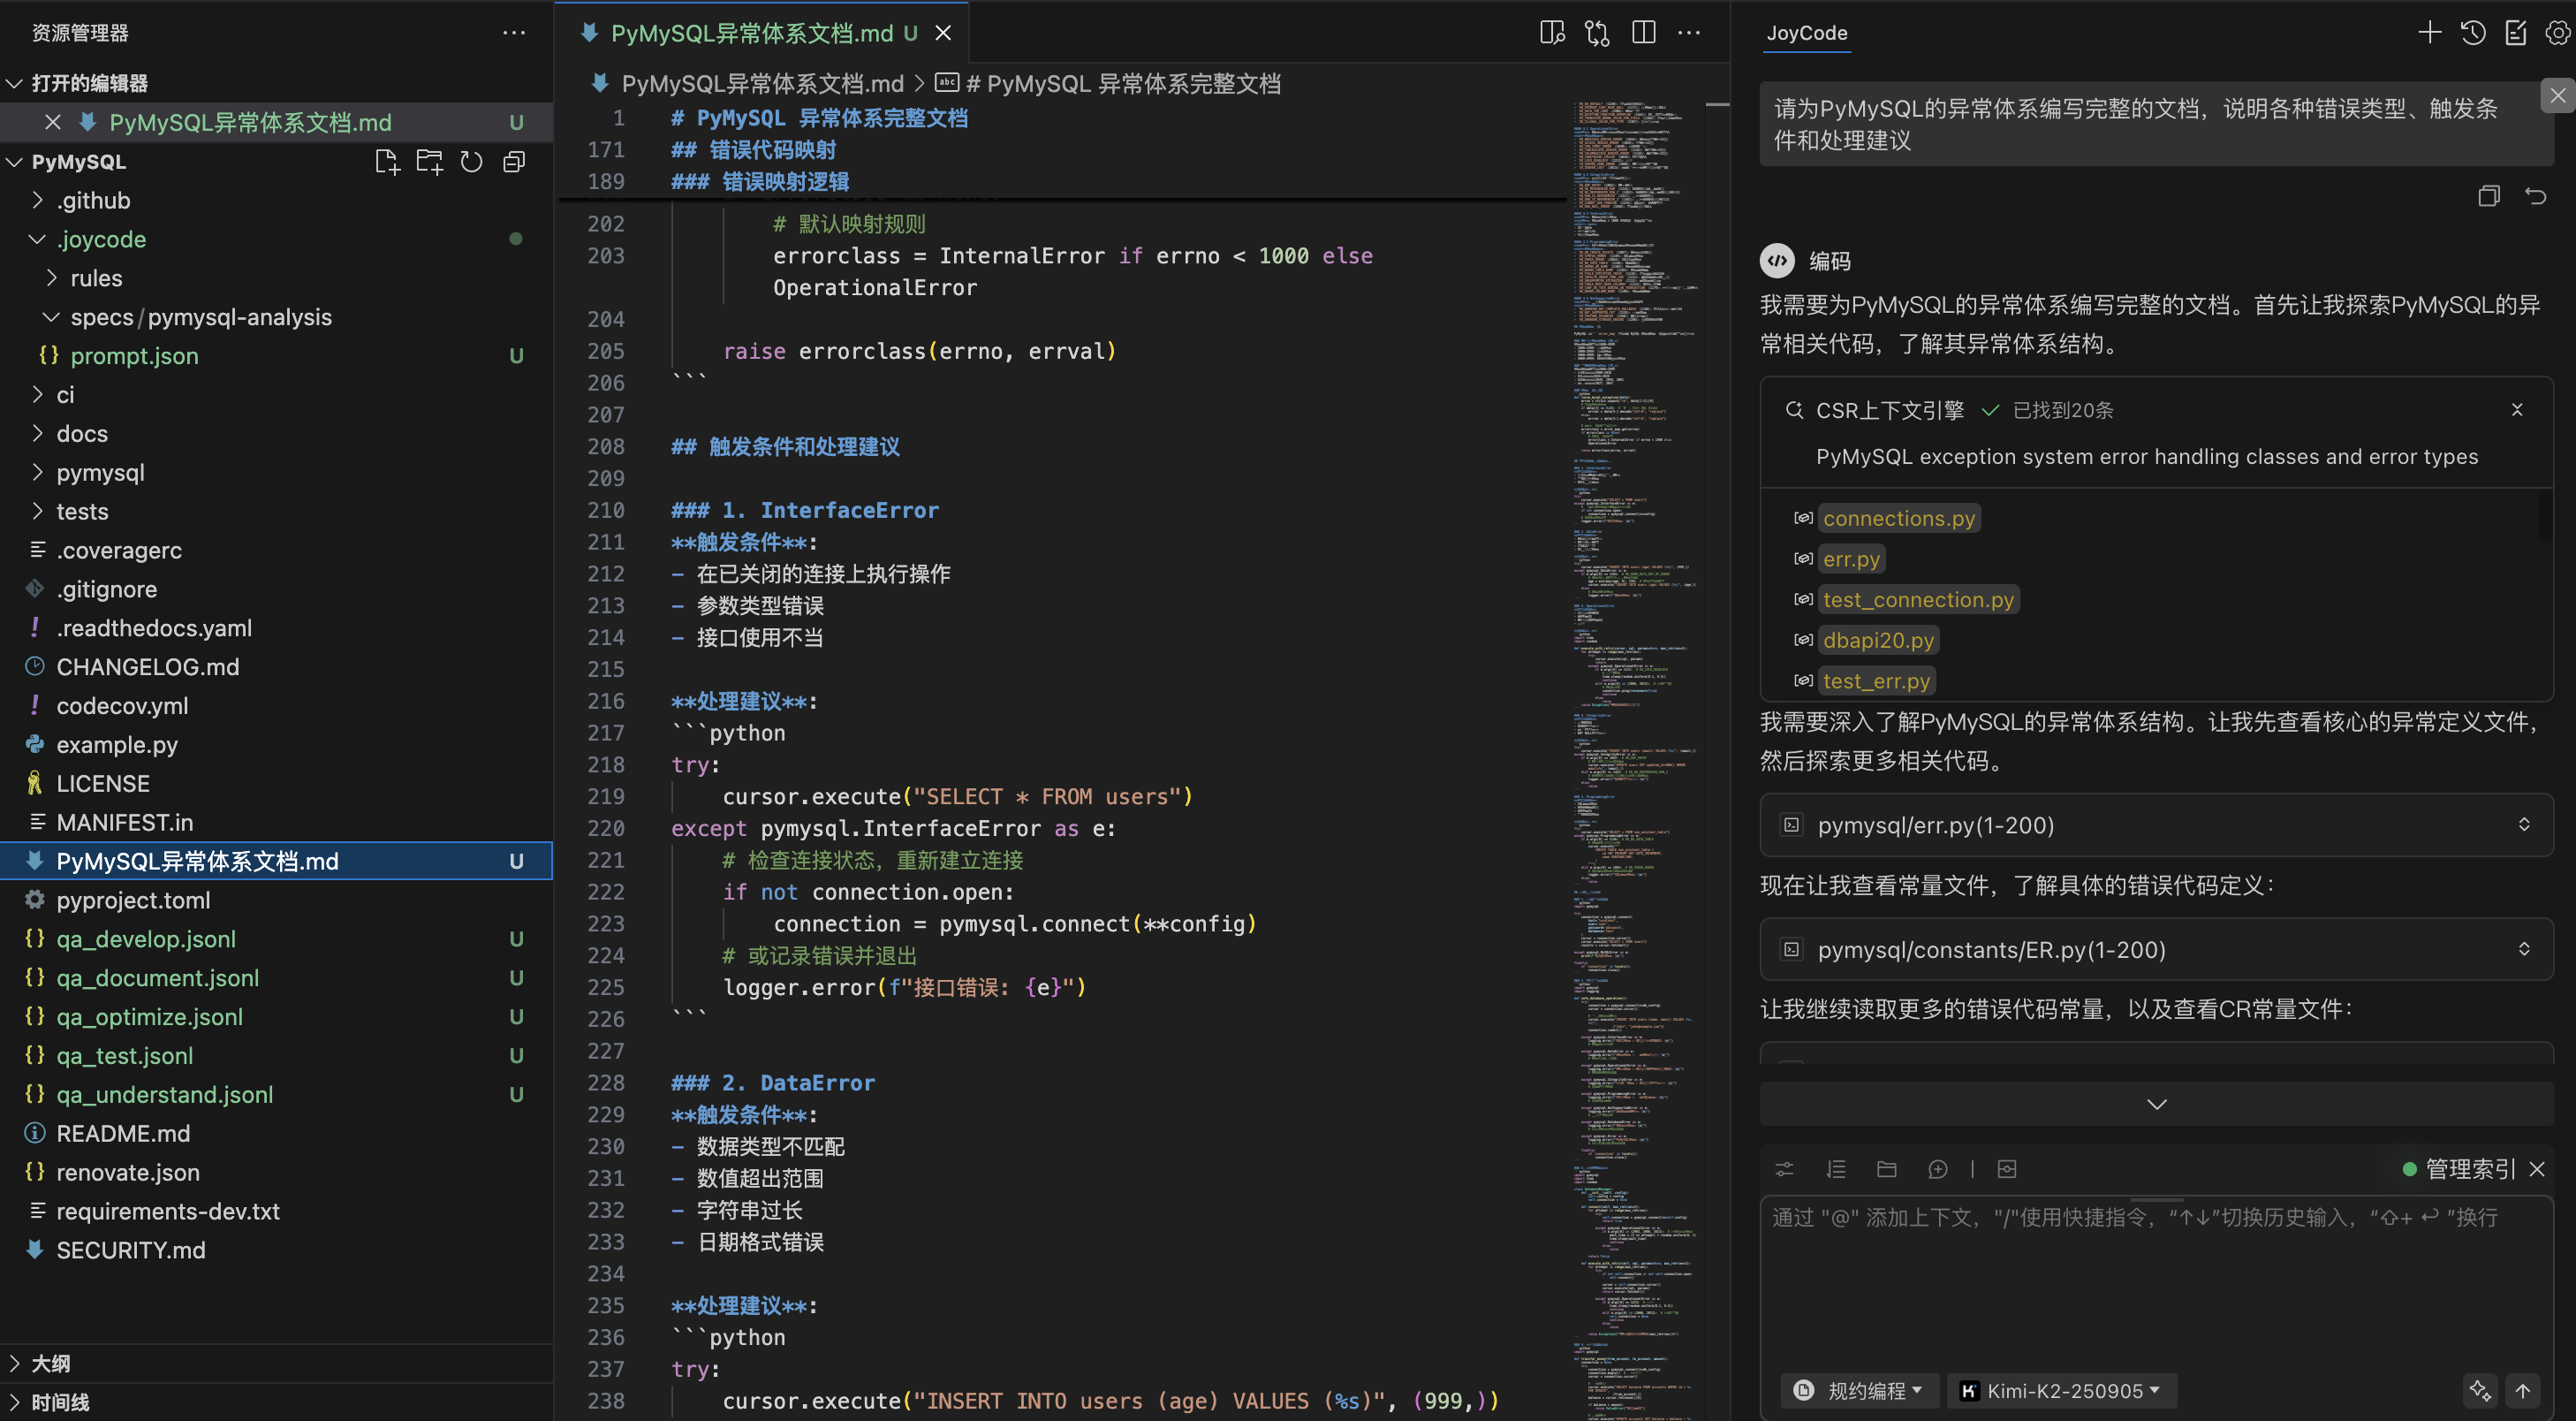Viewport: 2576px width, 1421px height.
Task: Select the PyMySQL异常体系文档.md editor tab
Action: click(752, 33)
